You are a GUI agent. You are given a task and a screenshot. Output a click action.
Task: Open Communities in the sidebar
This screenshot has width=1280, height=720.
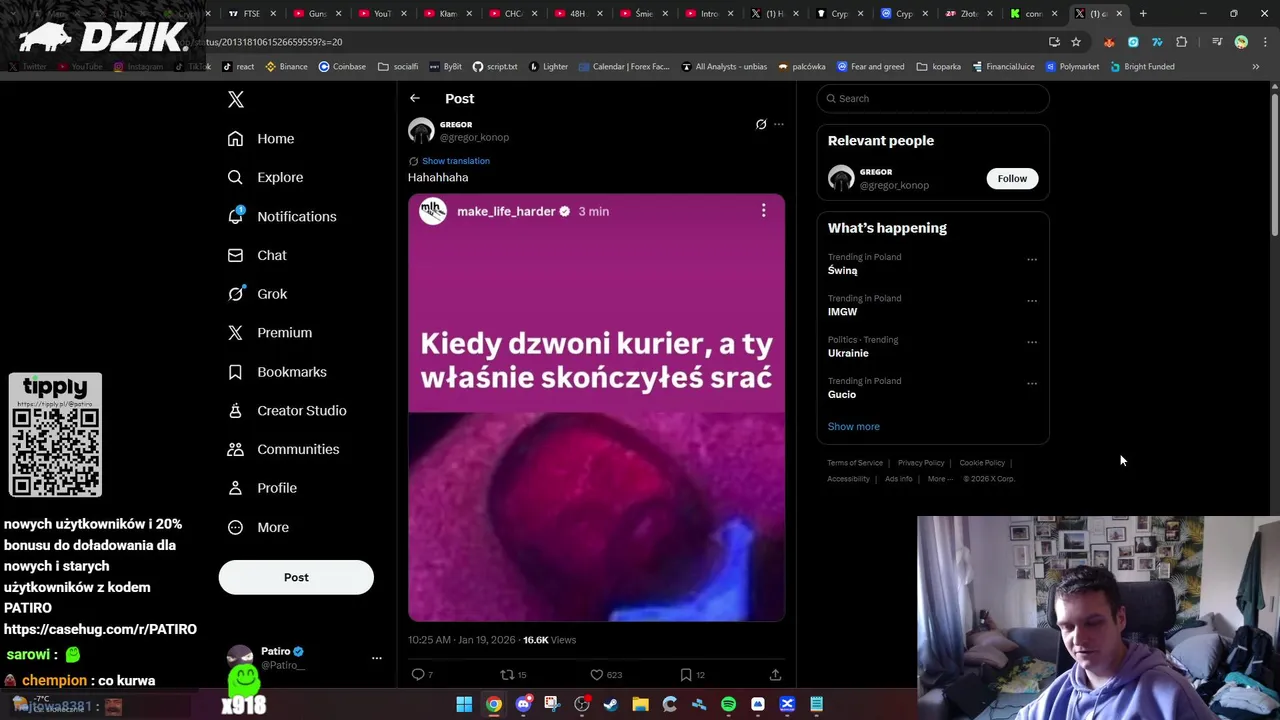coord(283,449)
